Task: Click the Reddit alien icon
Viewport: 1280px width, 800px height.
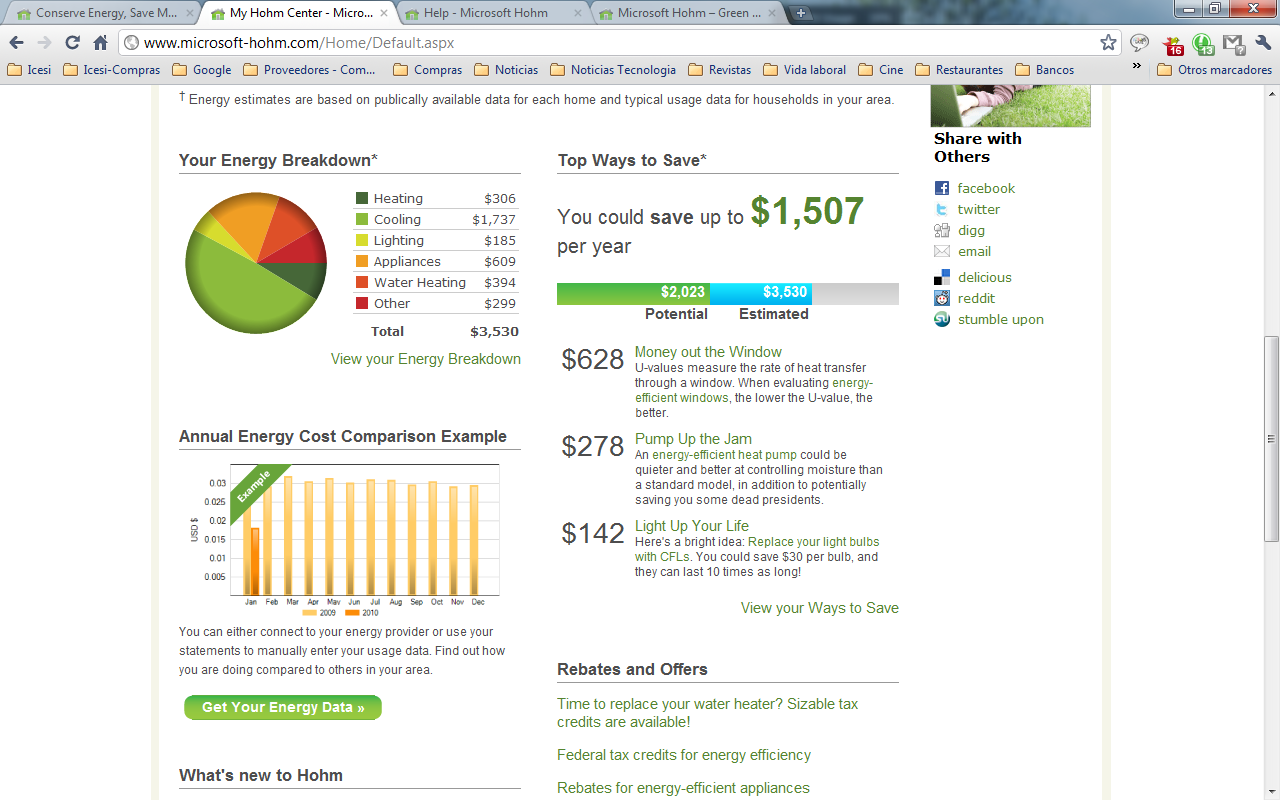Action: click(941, 298)
